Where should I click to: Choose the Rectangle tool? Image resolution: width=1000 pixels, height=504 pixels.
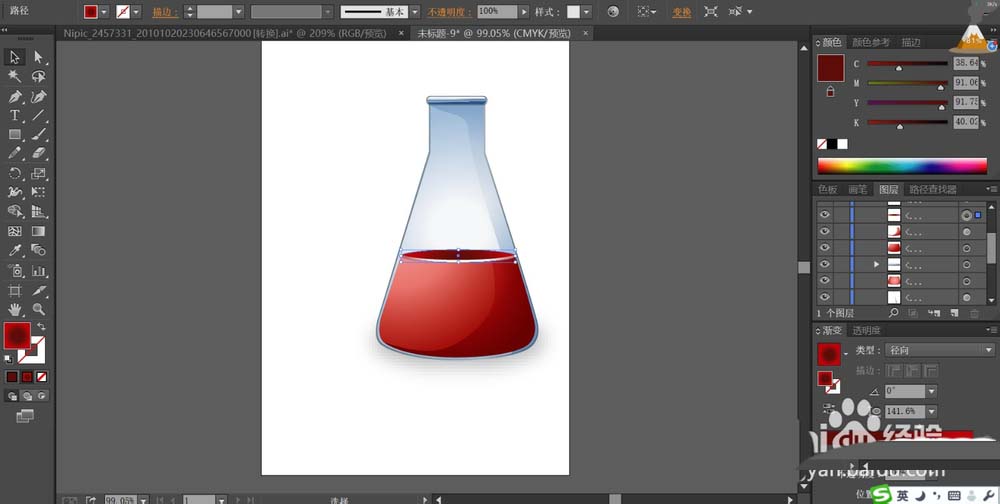pos(14,135)
